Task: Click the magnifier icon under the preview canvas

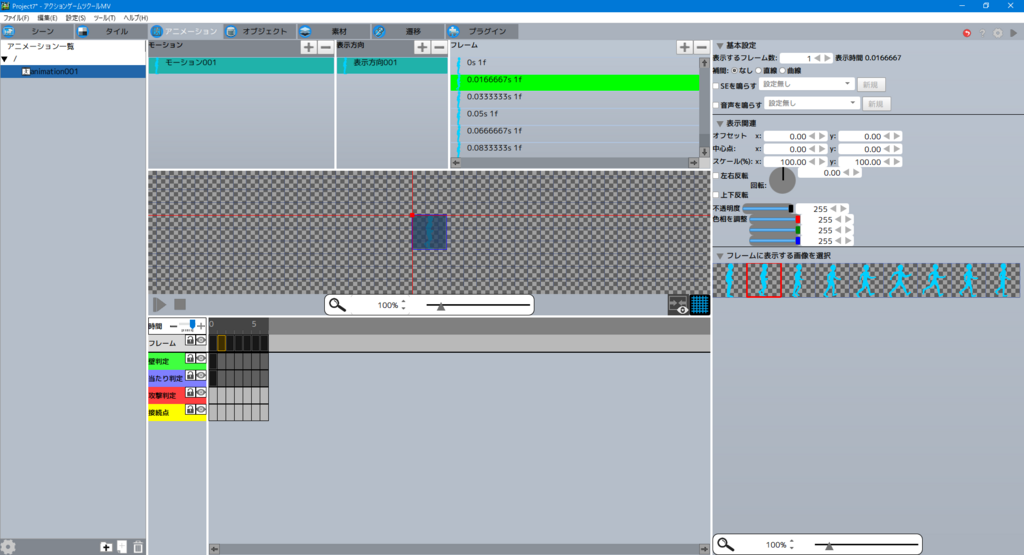Action: [337, 305]
